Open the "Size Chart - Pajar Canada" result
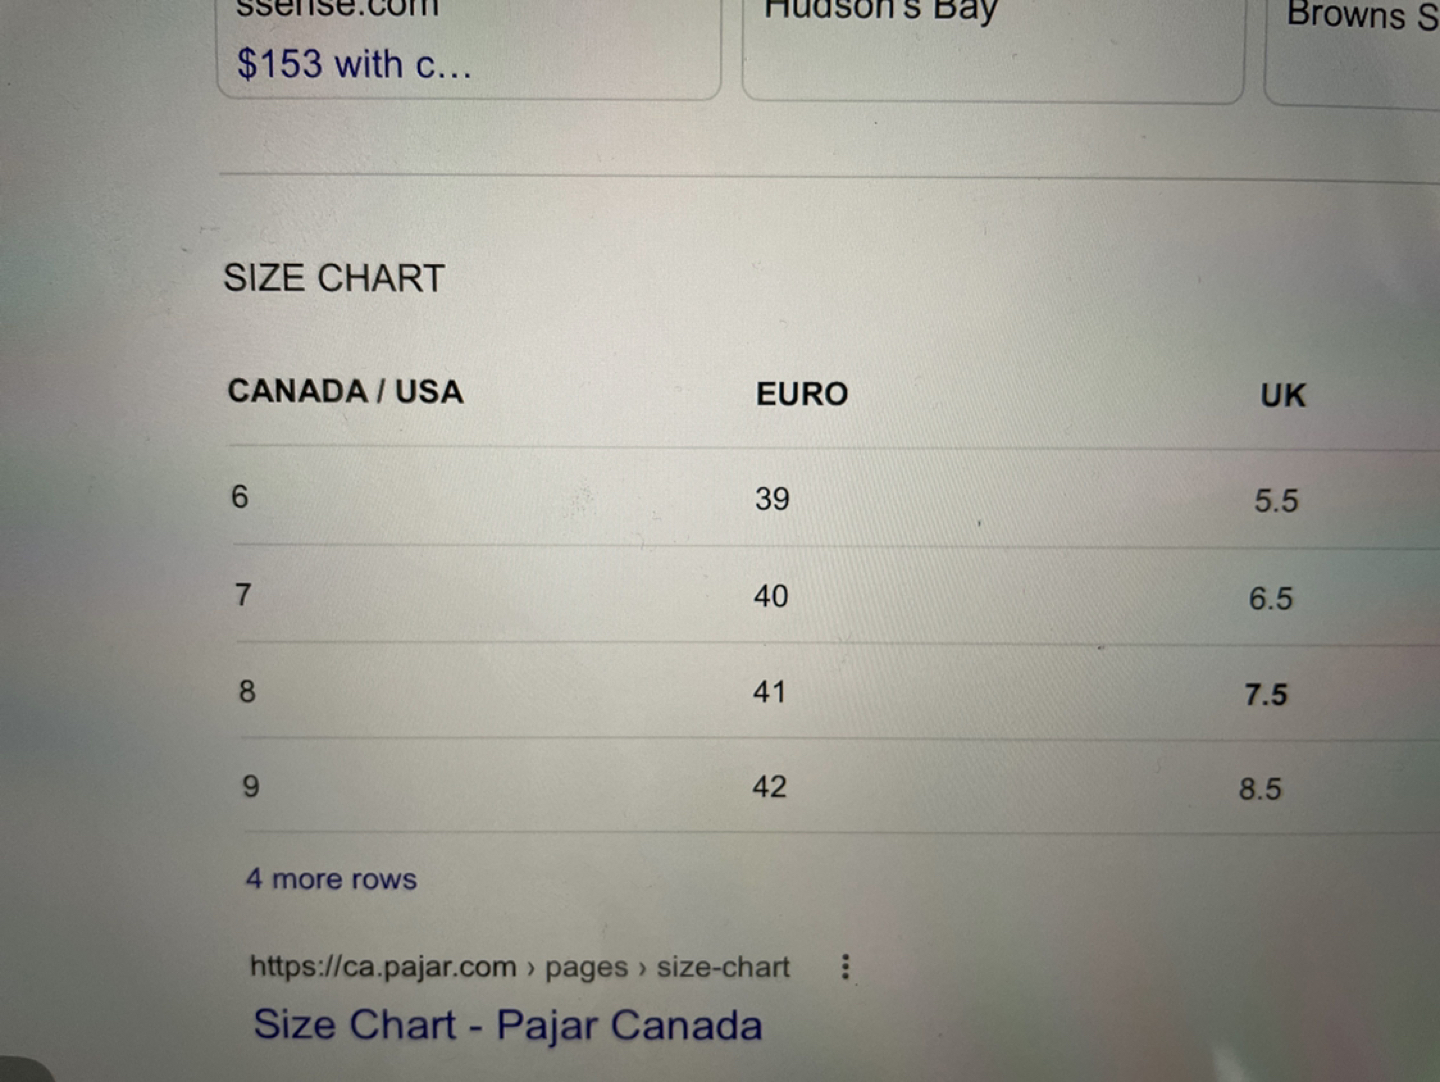The height and width of the screenshot is (1082, 1440). coord(509,1025)
